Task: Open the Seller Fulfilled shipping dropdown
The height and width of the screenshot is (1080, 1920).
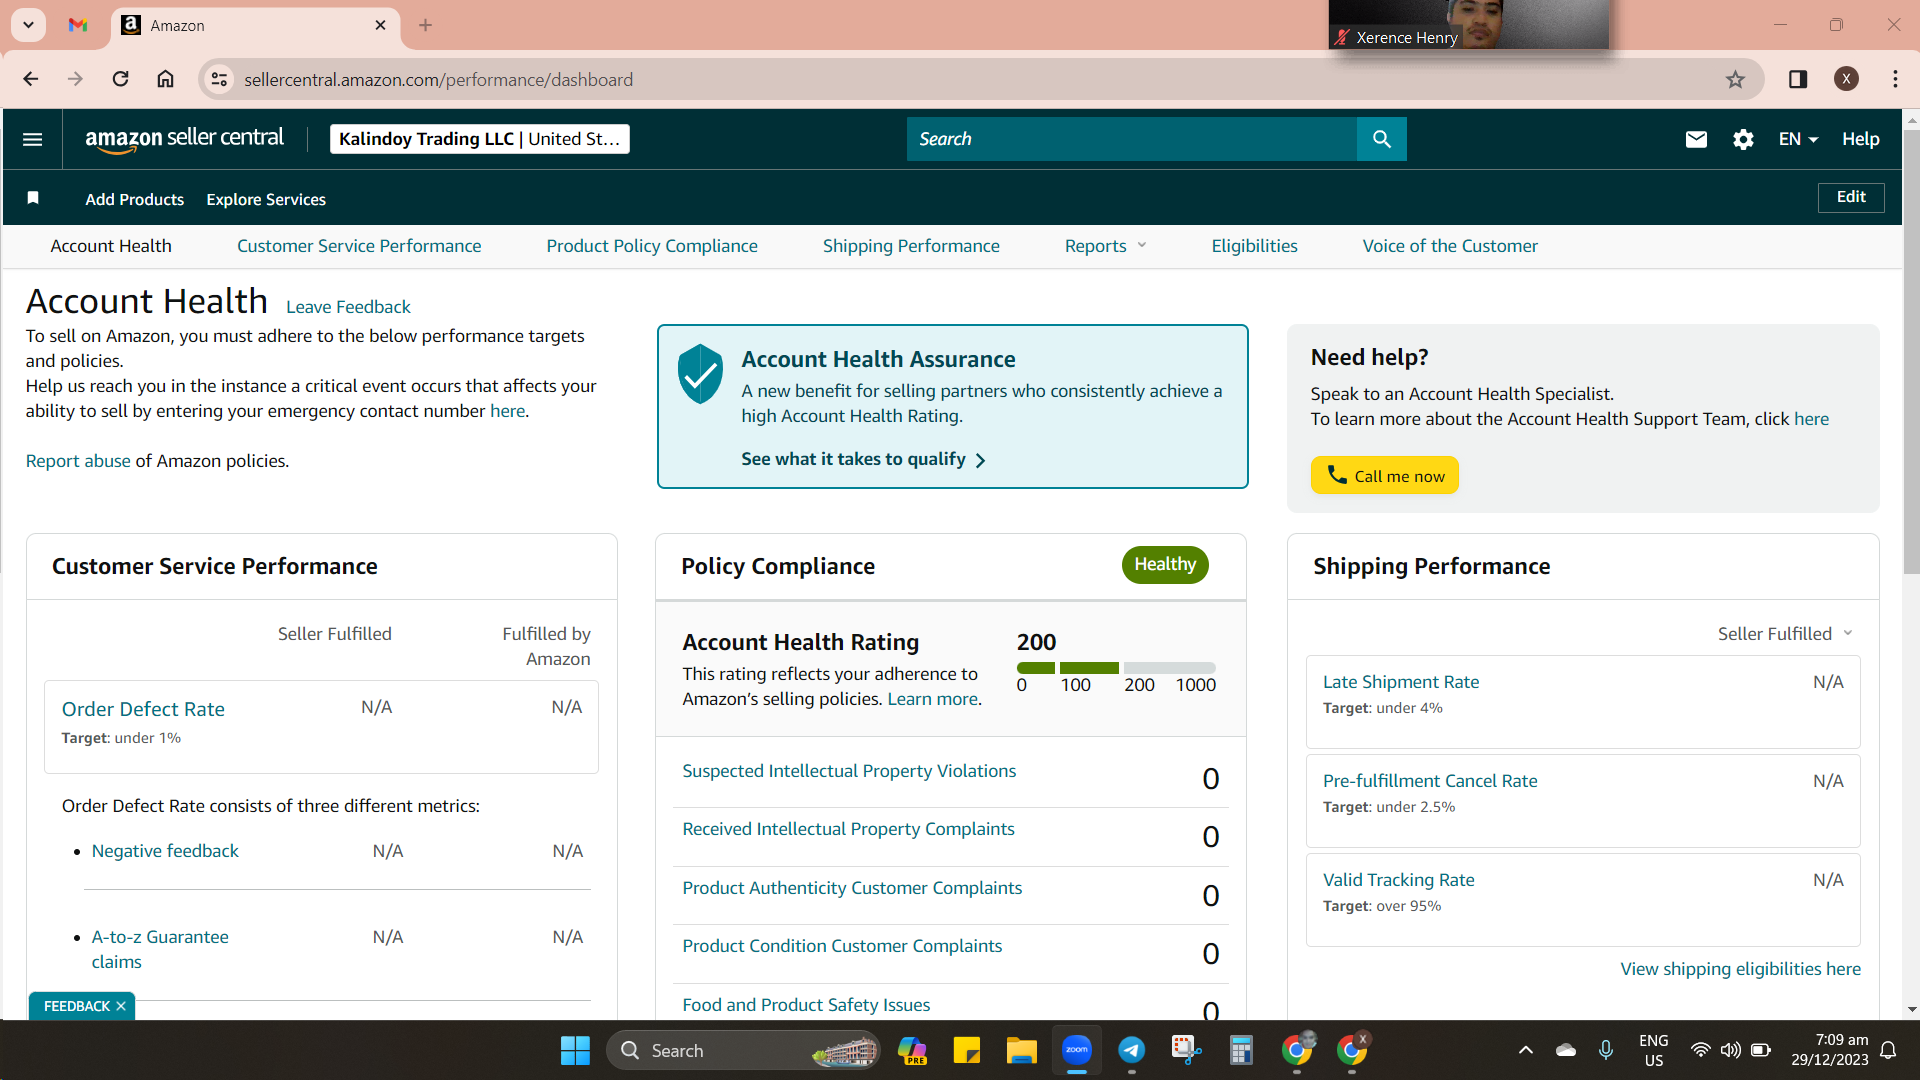Action: point(1785,633)
